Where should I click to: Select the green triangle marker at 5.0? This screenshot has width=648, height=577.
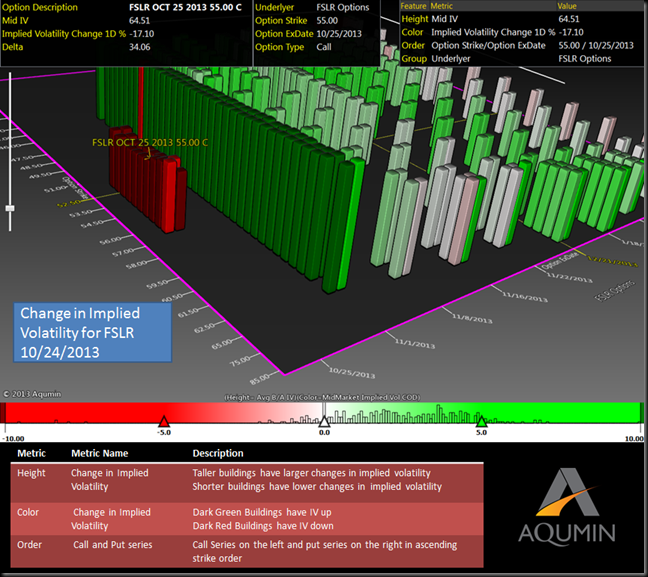click(481, 422)
